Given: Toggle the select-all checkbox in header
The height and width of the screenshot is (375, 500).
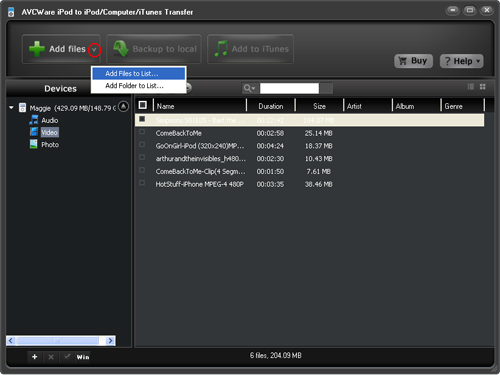Looking at the screenshot, I should (143, 105).
